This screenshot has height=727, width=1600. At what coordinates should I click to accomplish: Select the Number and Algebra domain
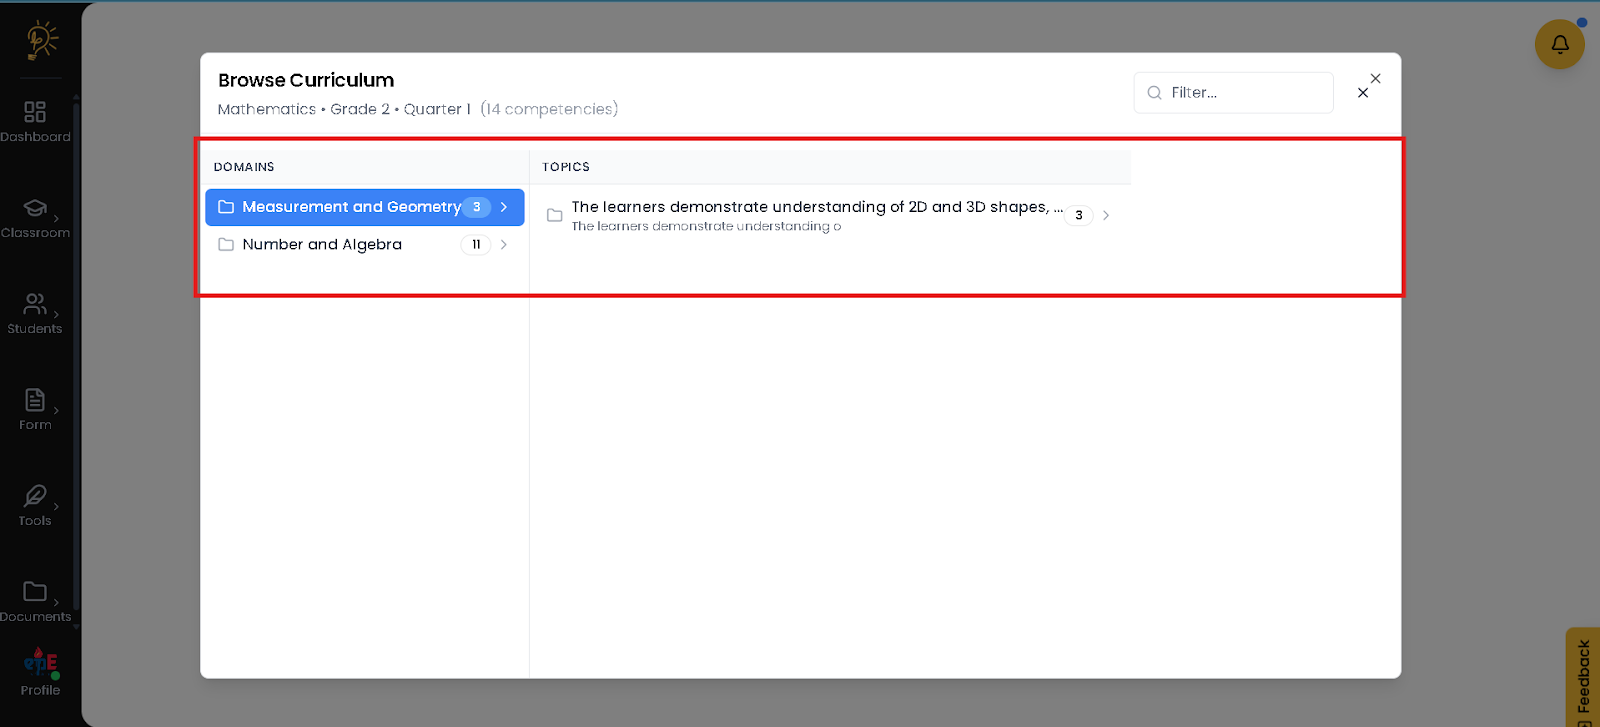click(x=322, y=245)
